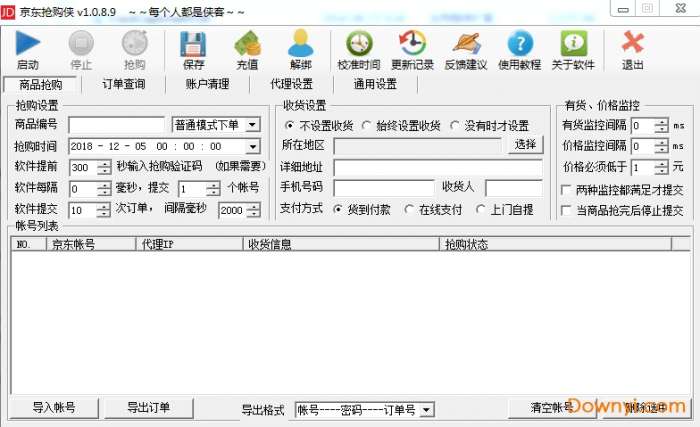Click the 代理IP column header

(x=189, y=244)
